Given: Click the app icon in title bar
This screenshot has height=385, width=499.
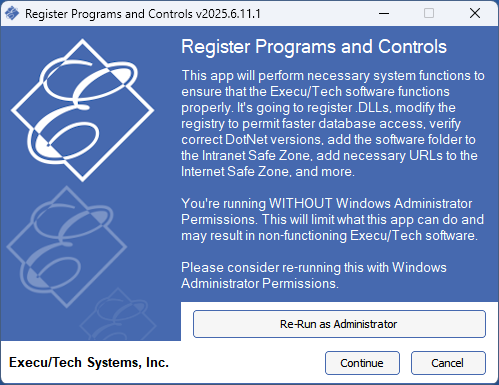Looking at the screenshot, I should coord(12,13).
